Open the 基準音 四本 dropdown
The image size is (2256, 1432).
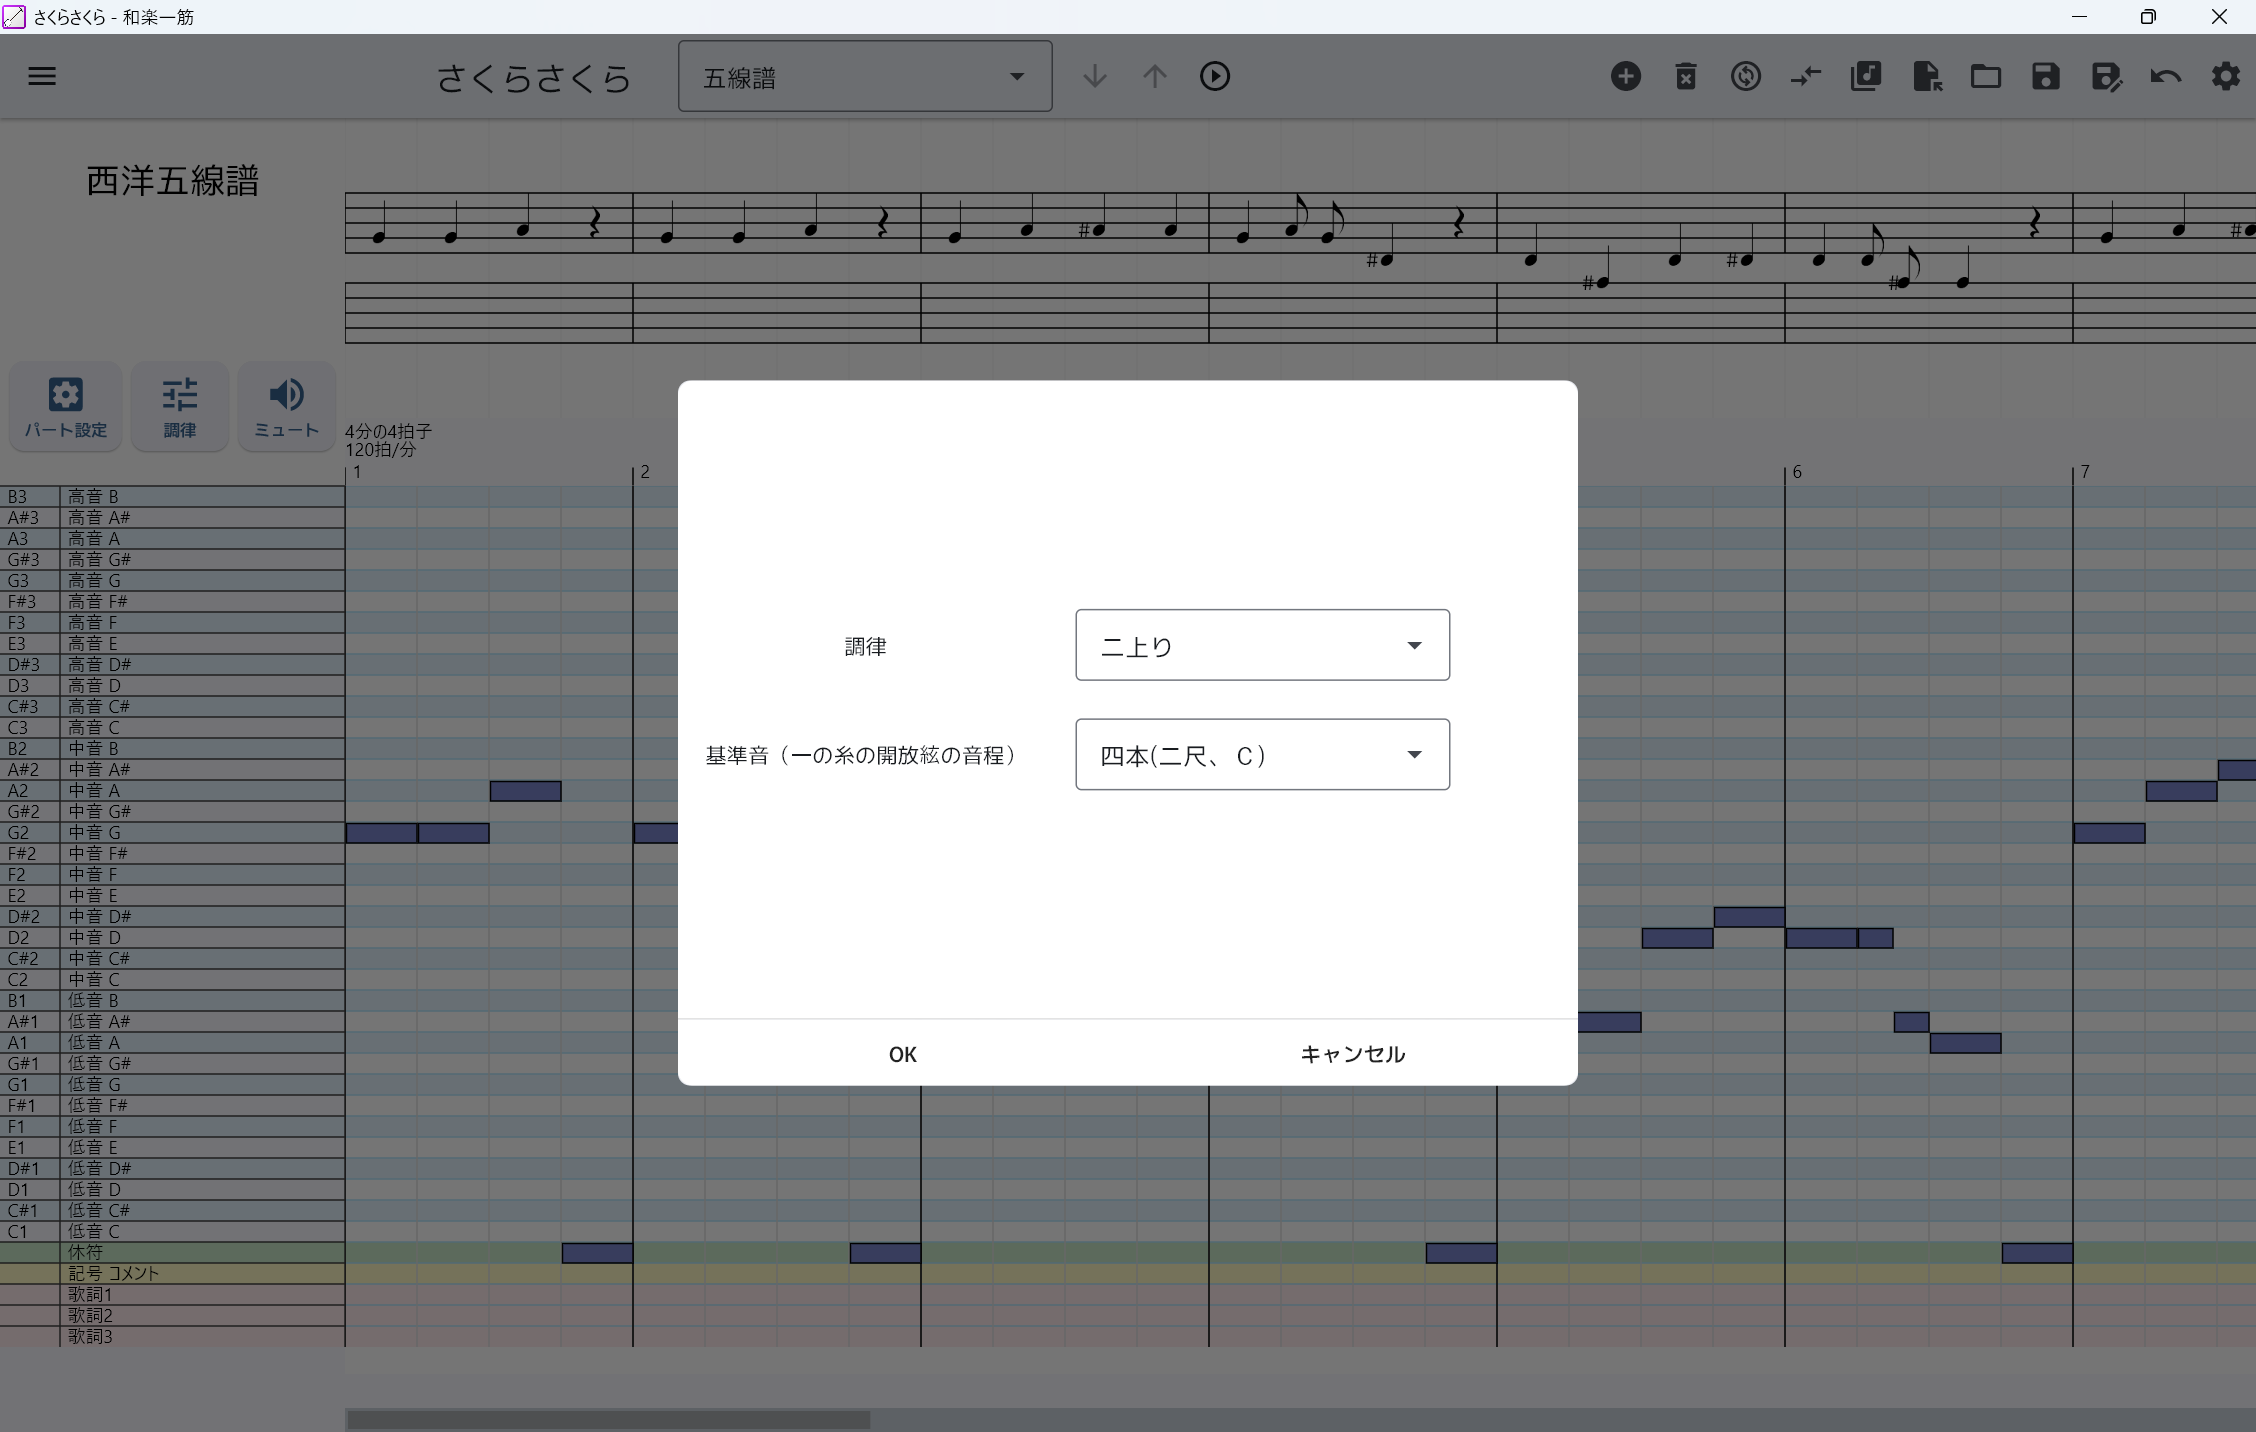pyautogui.click(x=1262, y=755)
